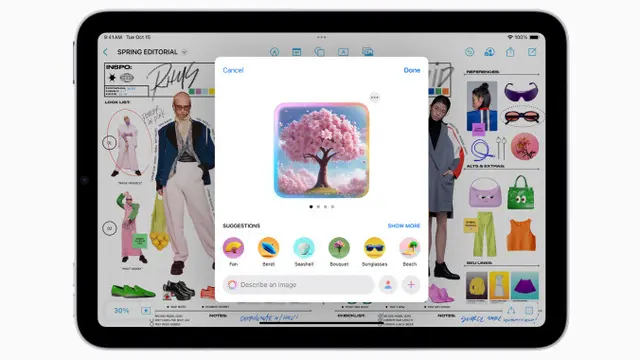Tap the first filled page indicator dot
The width and height of the screenshot is (640, 360).
coord(311,207)
